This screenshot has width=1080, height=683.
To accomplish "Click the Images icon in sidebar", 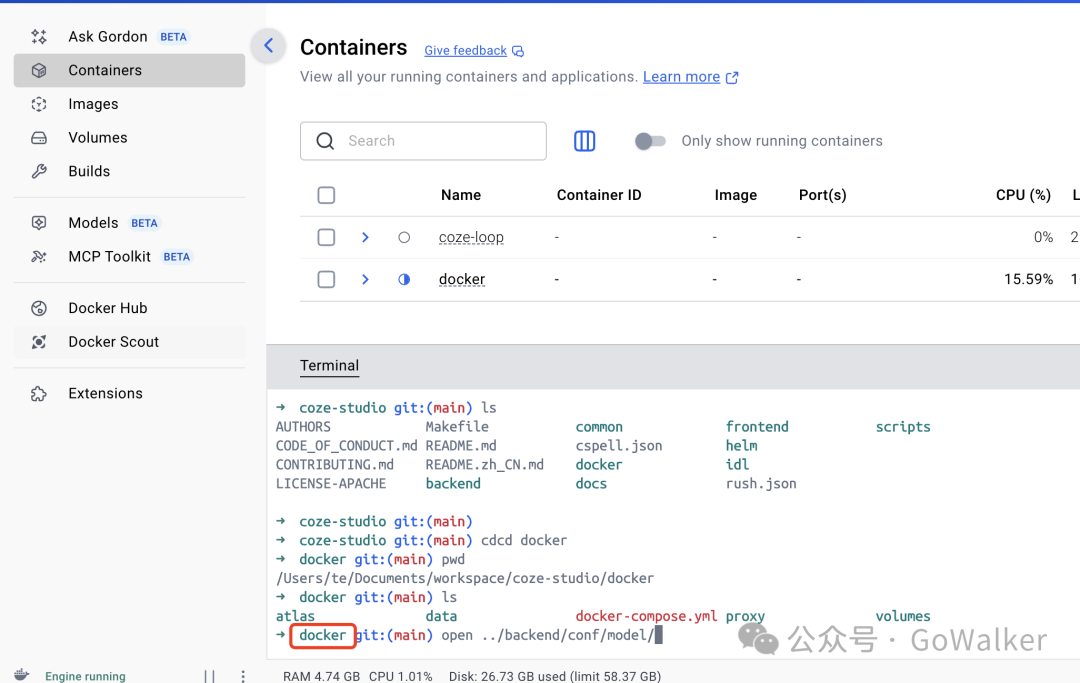I will coord(39,104).
